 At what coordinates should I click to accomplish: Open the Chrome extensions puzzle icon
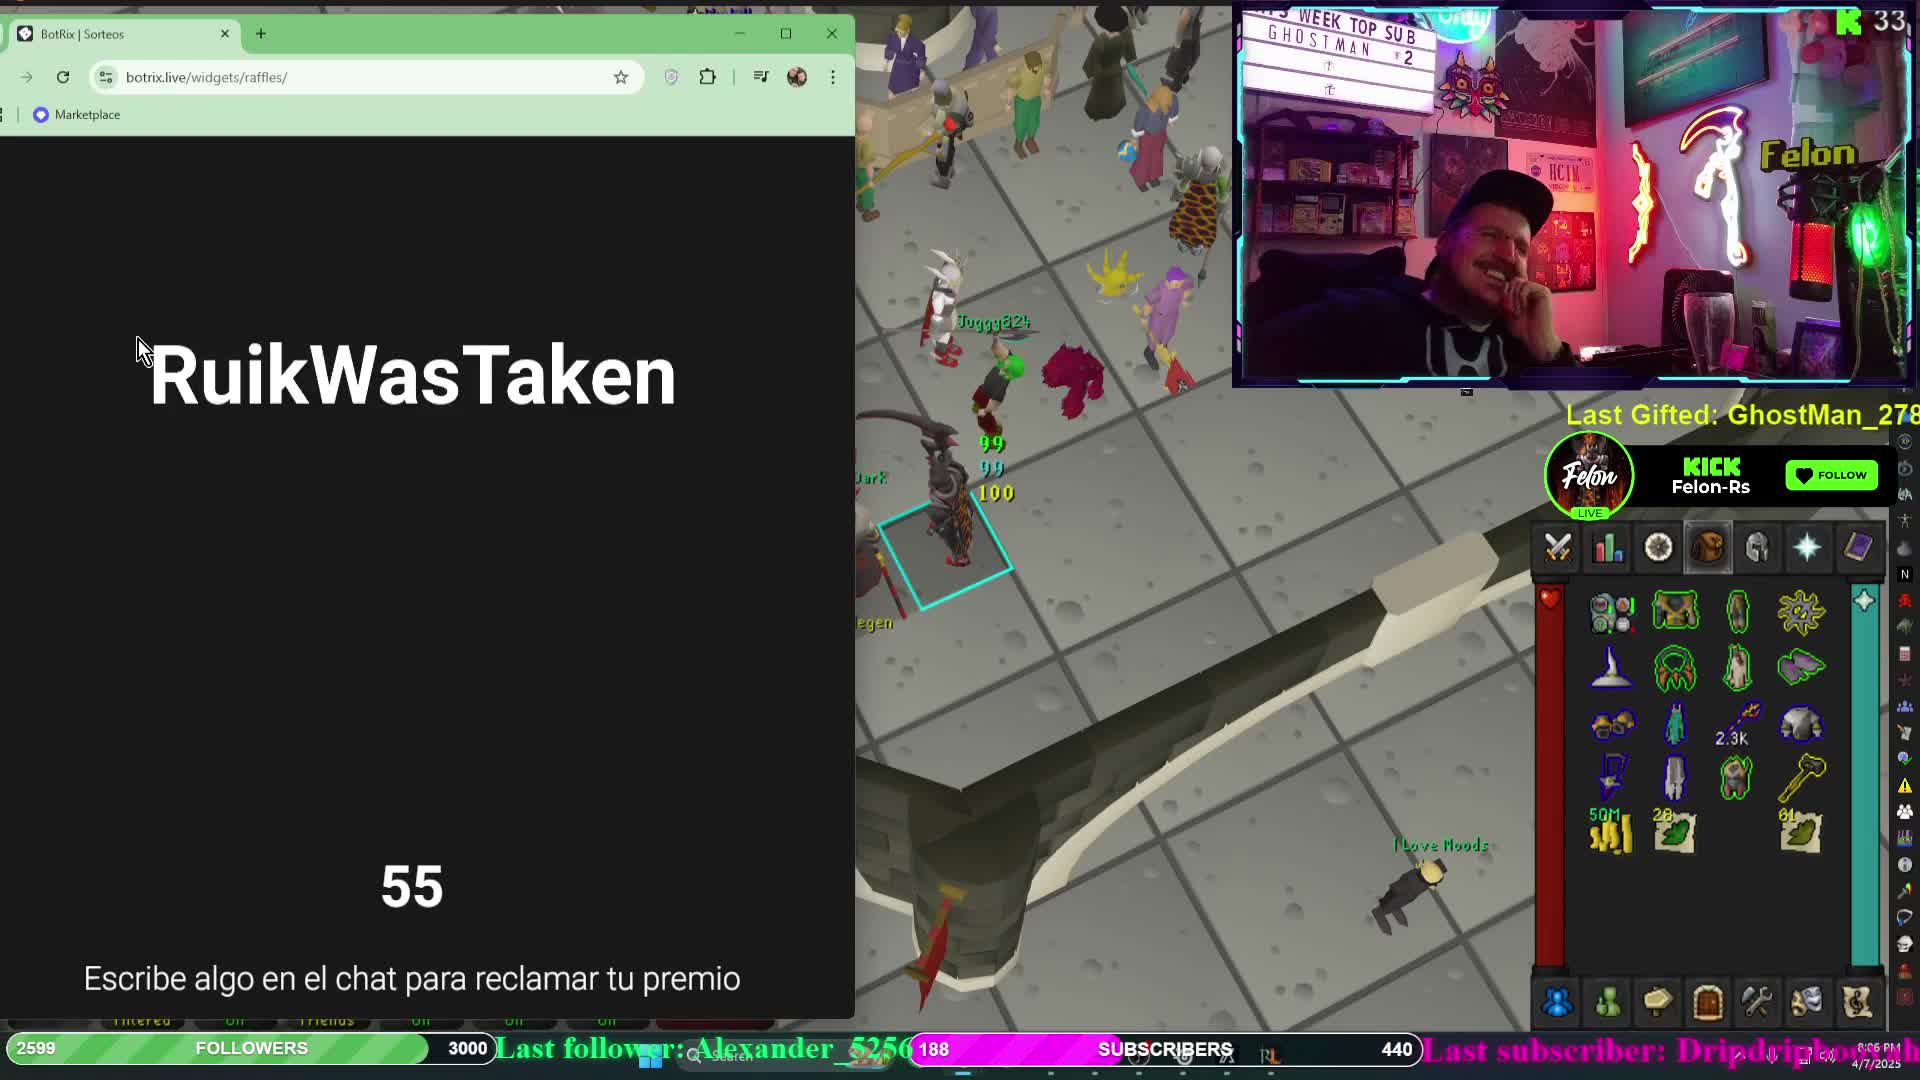708,77
